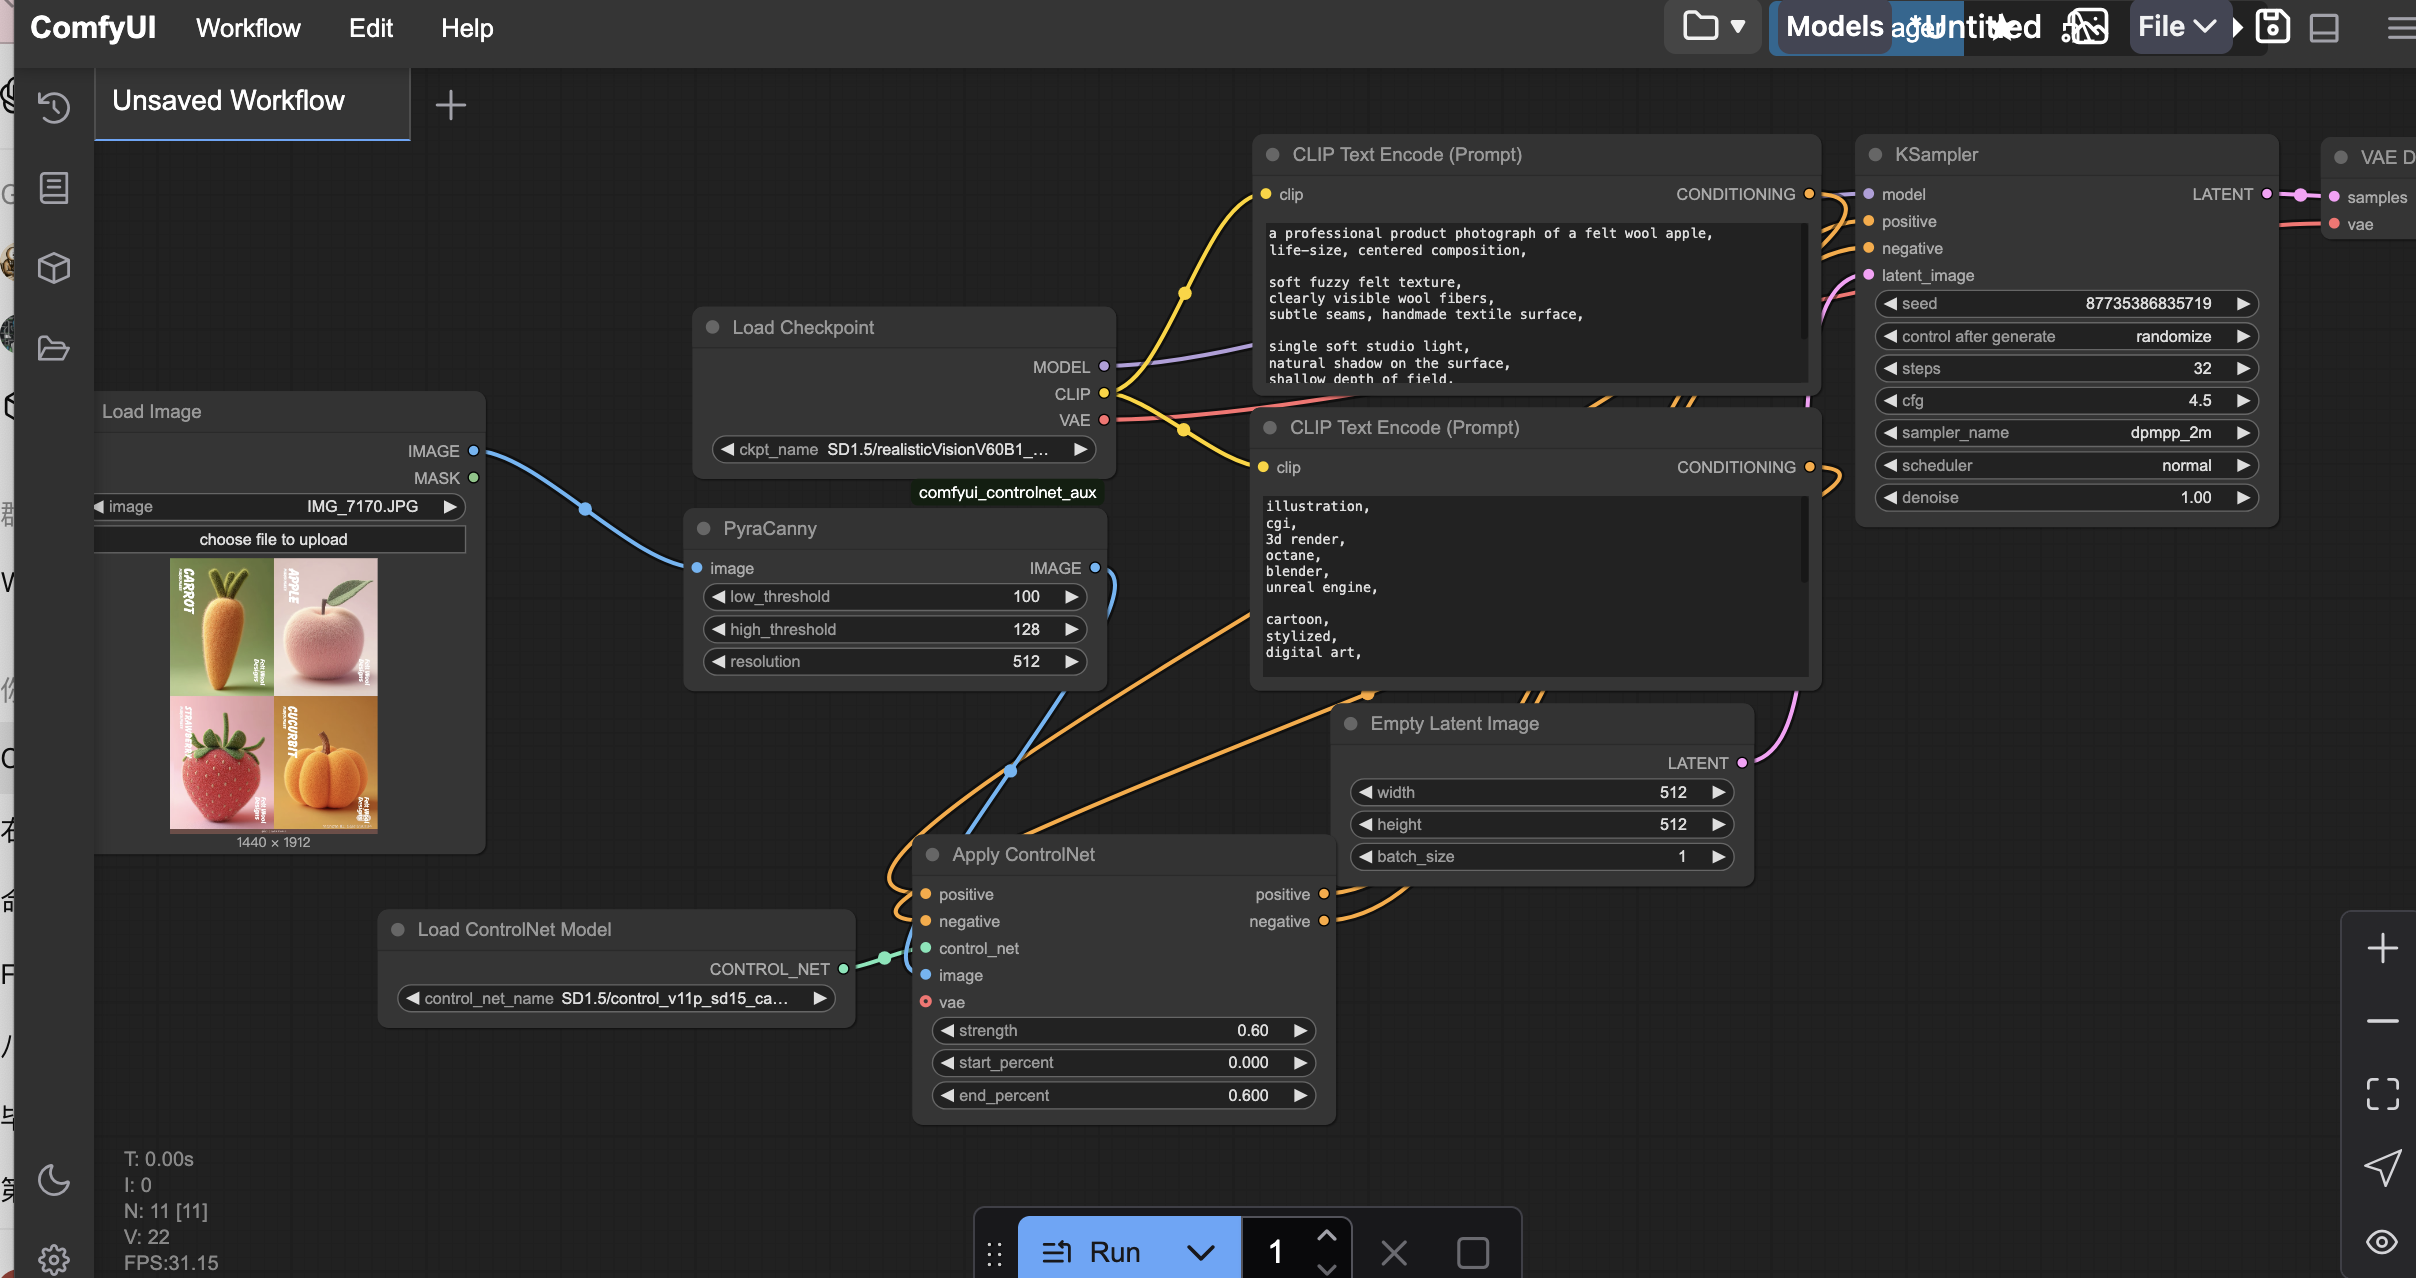The height and width of the screenshot is (1278, 2416).
Task: Select the Unsaved Workflow tab
Action: pos(229,101)
